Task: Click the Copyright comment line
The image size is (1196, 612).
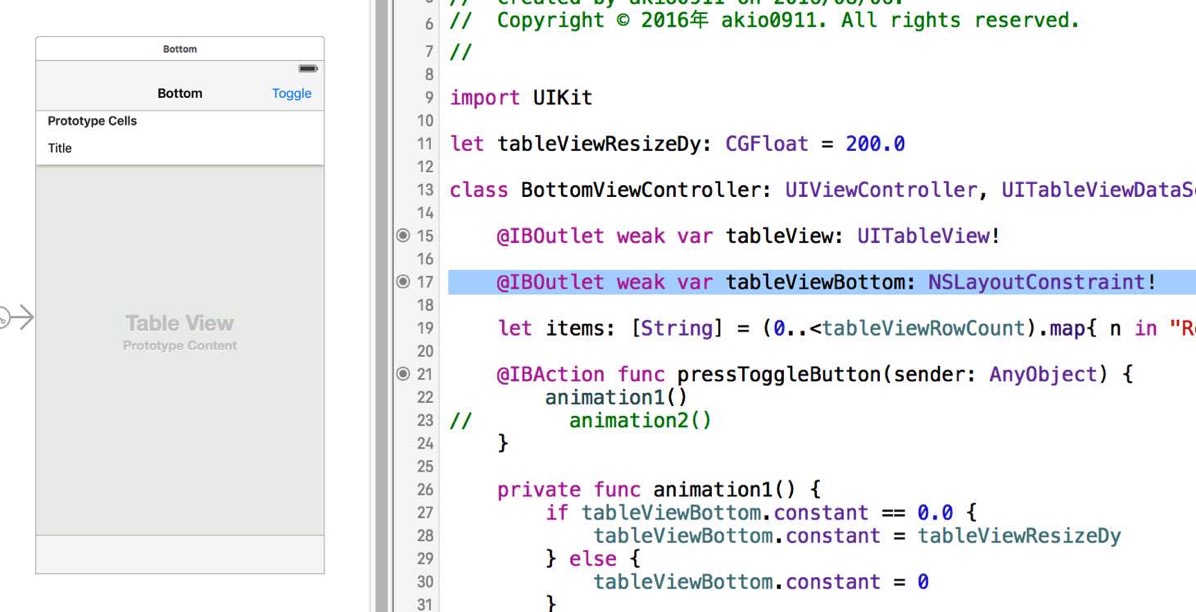Action: (765, 21)
